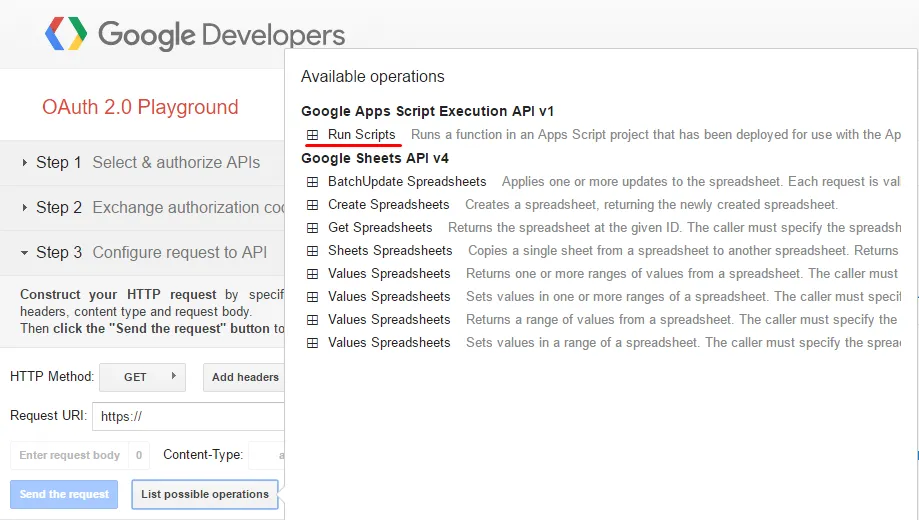The image size is (919, 520).
Task: Click Enter request body button
Action: coord(69,455)
